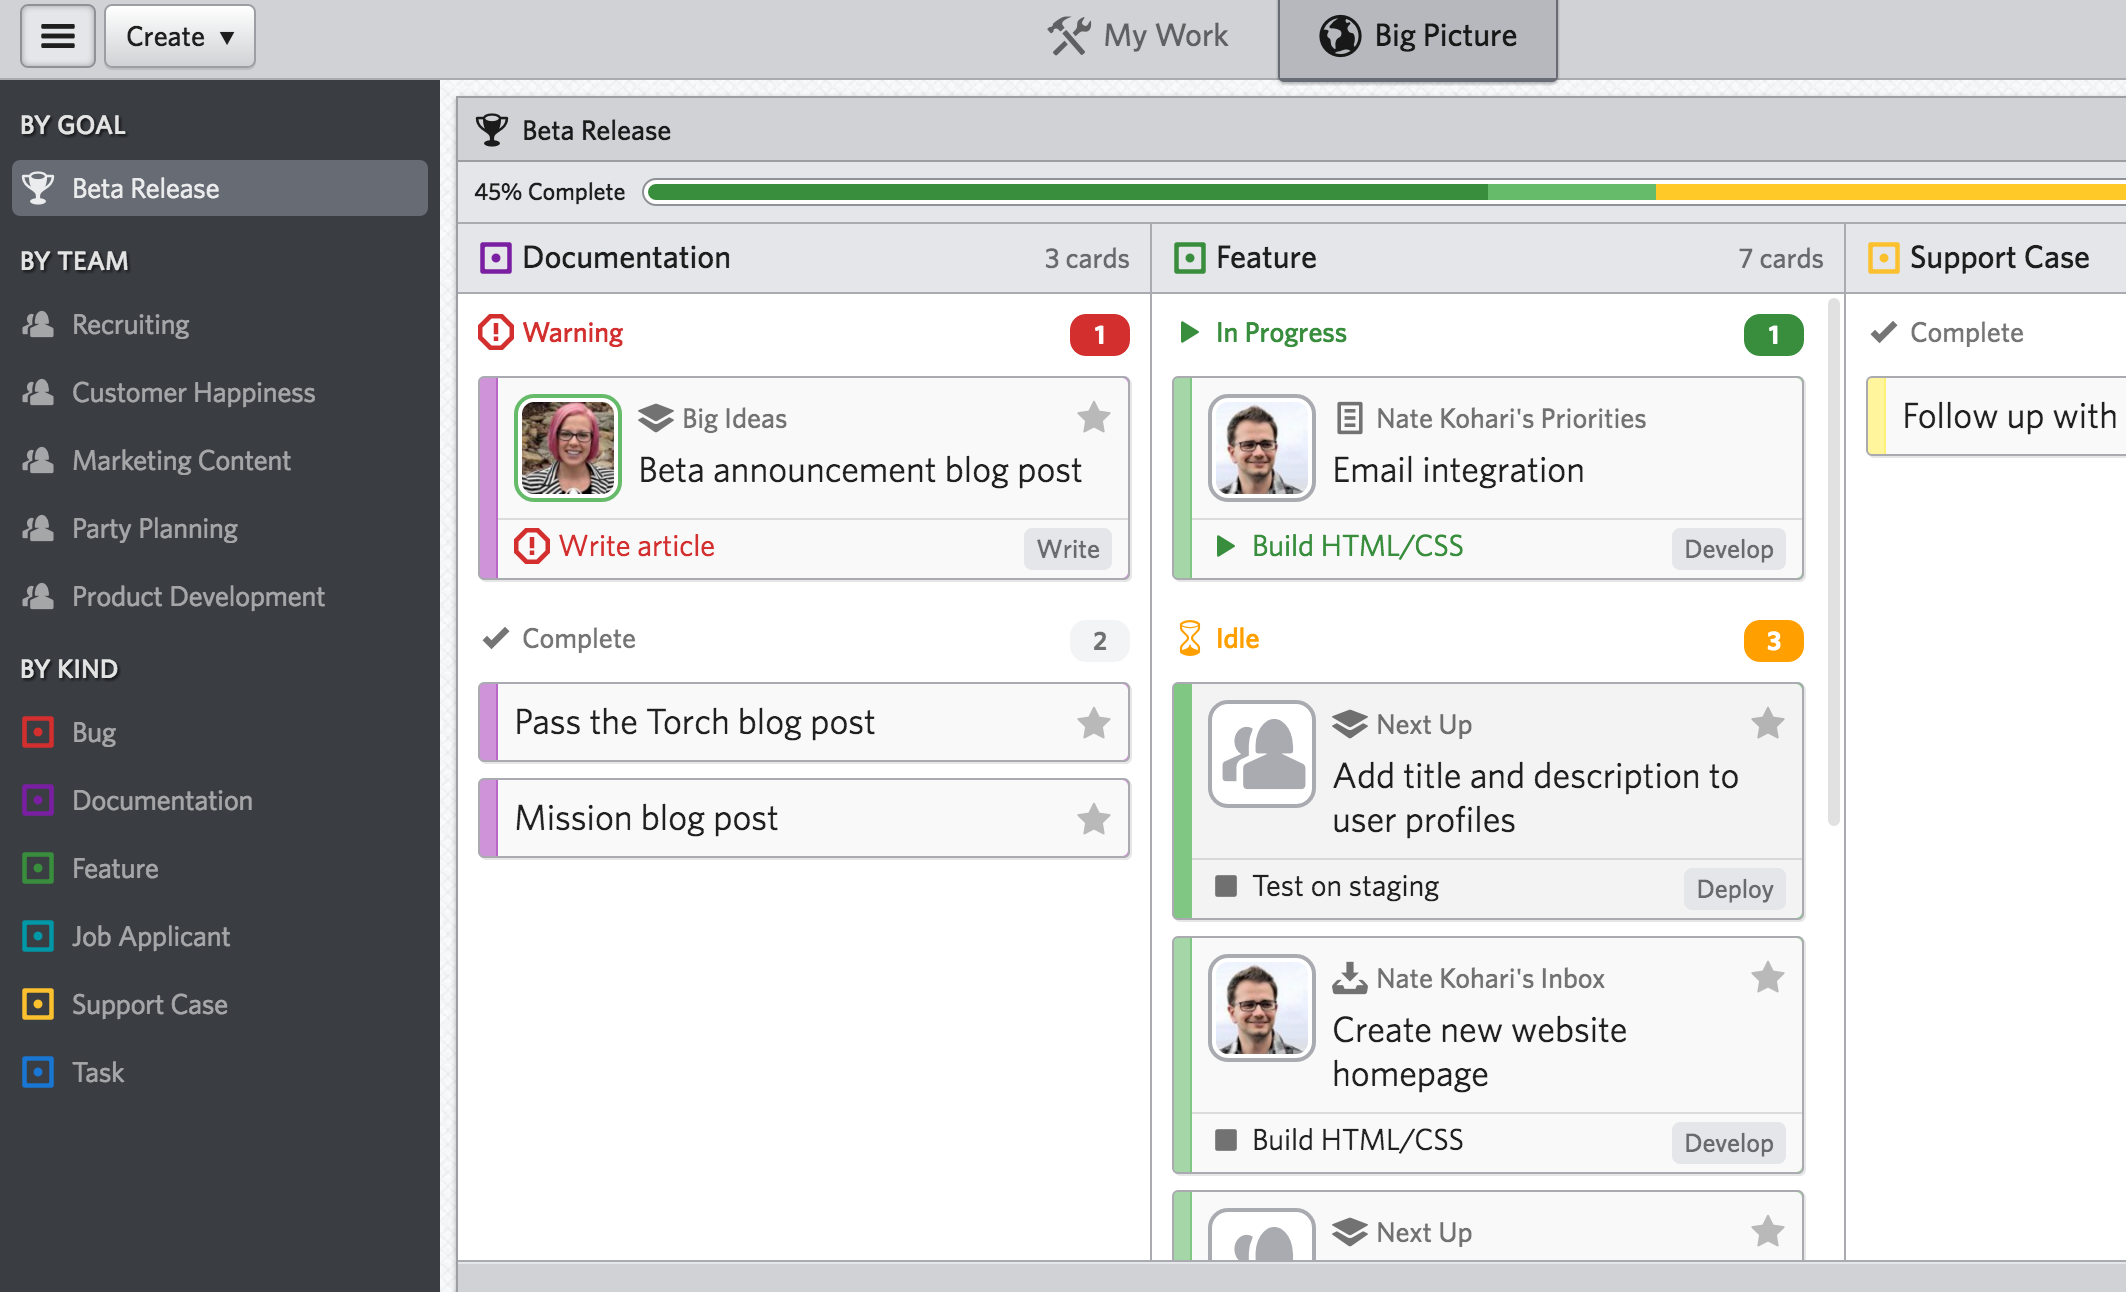
Task: Click the 45% Complete progress bar
Action: point(1380,192)
